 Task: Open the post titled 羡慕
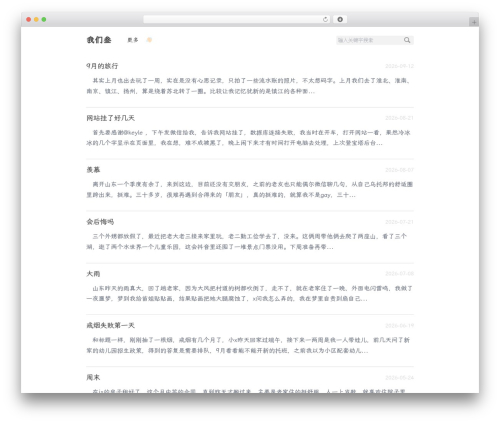pos(93,170)
